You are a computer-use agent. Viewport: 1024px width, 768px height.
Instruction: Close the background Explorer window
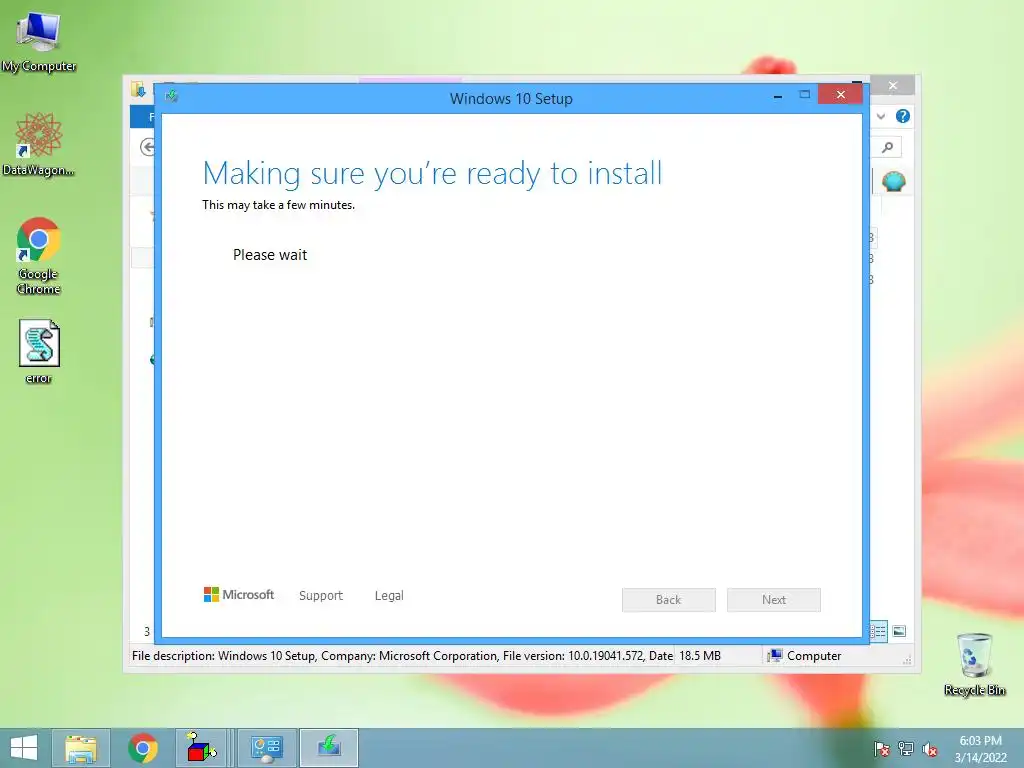tap(893, 86)
